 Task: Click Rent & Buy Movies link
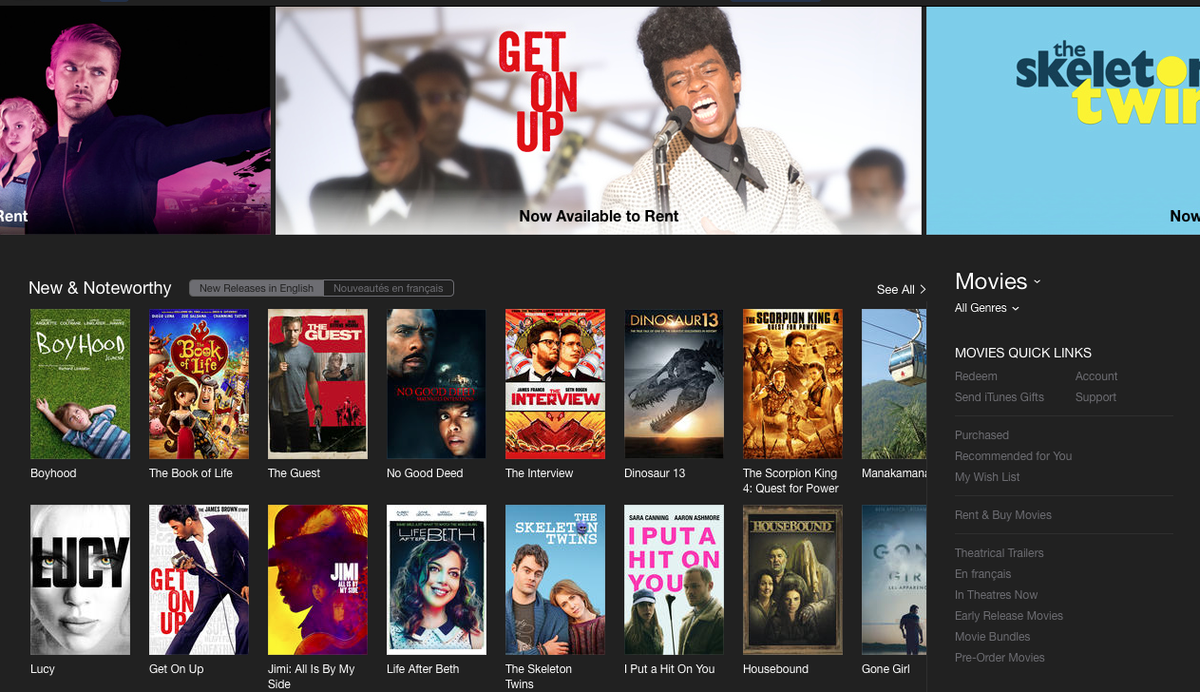(1003, 515)
